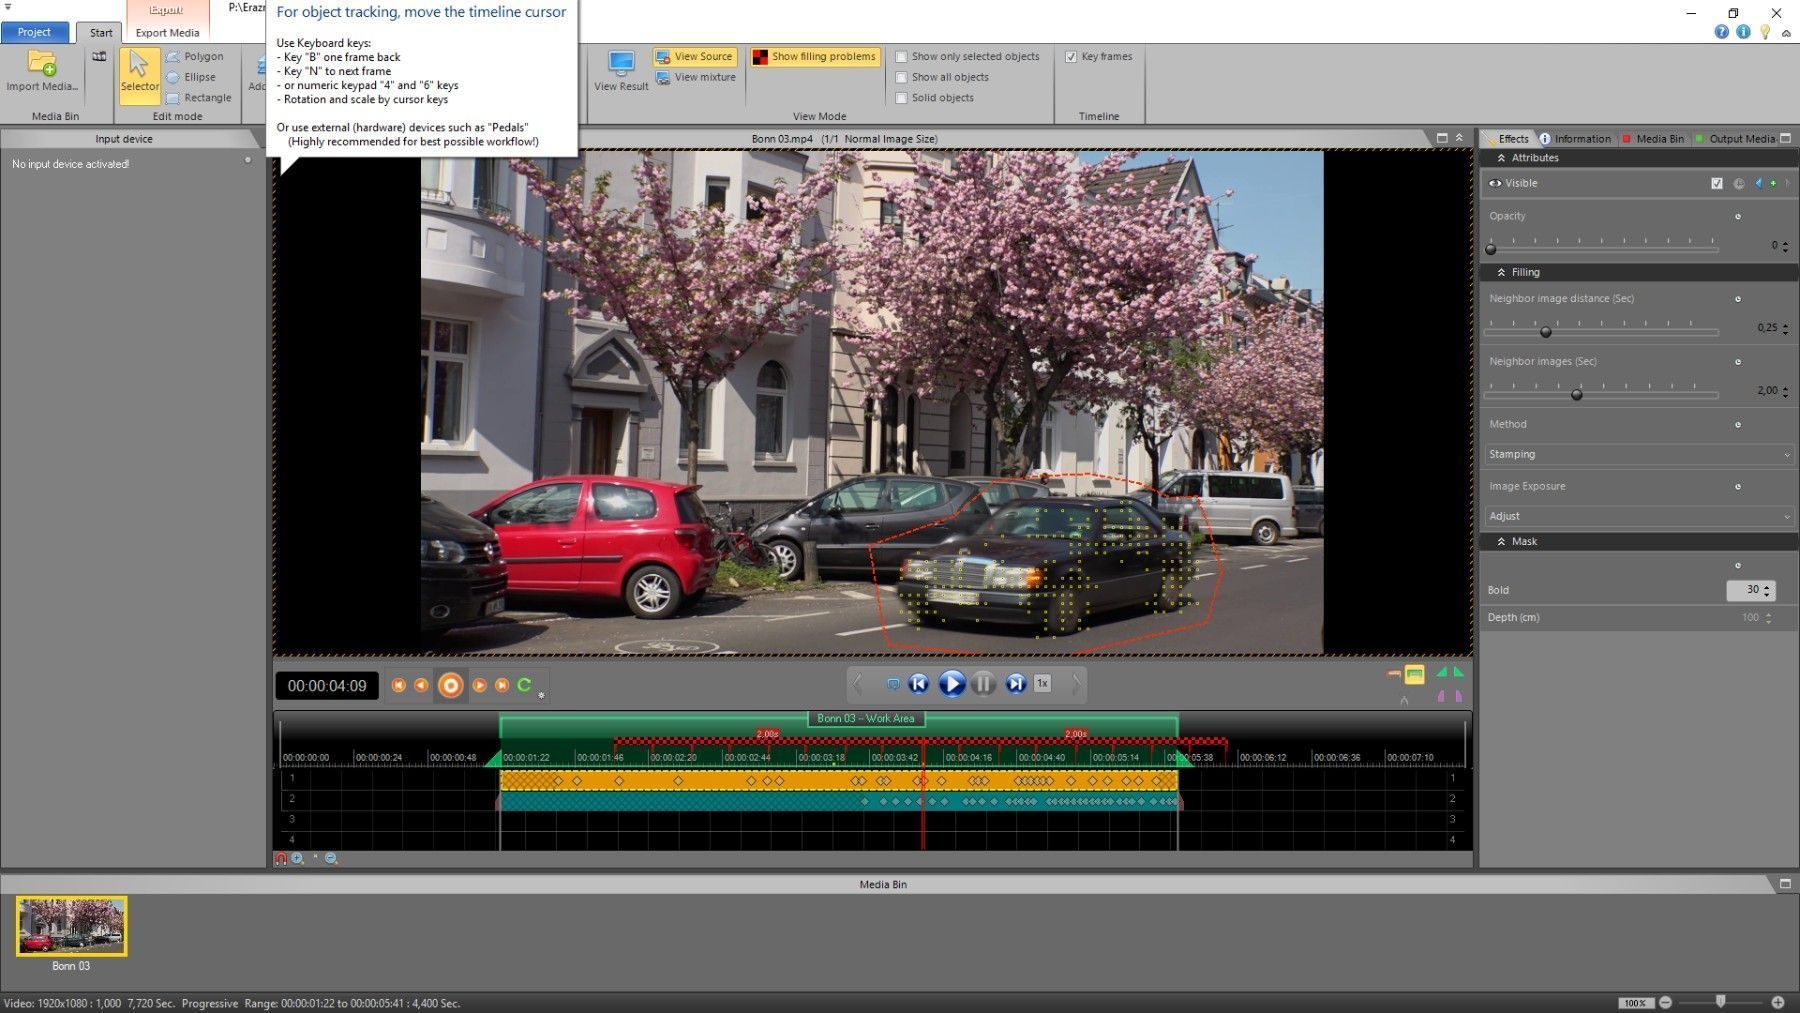
Task: Click the Import Media icon
Action: point(42,64)
